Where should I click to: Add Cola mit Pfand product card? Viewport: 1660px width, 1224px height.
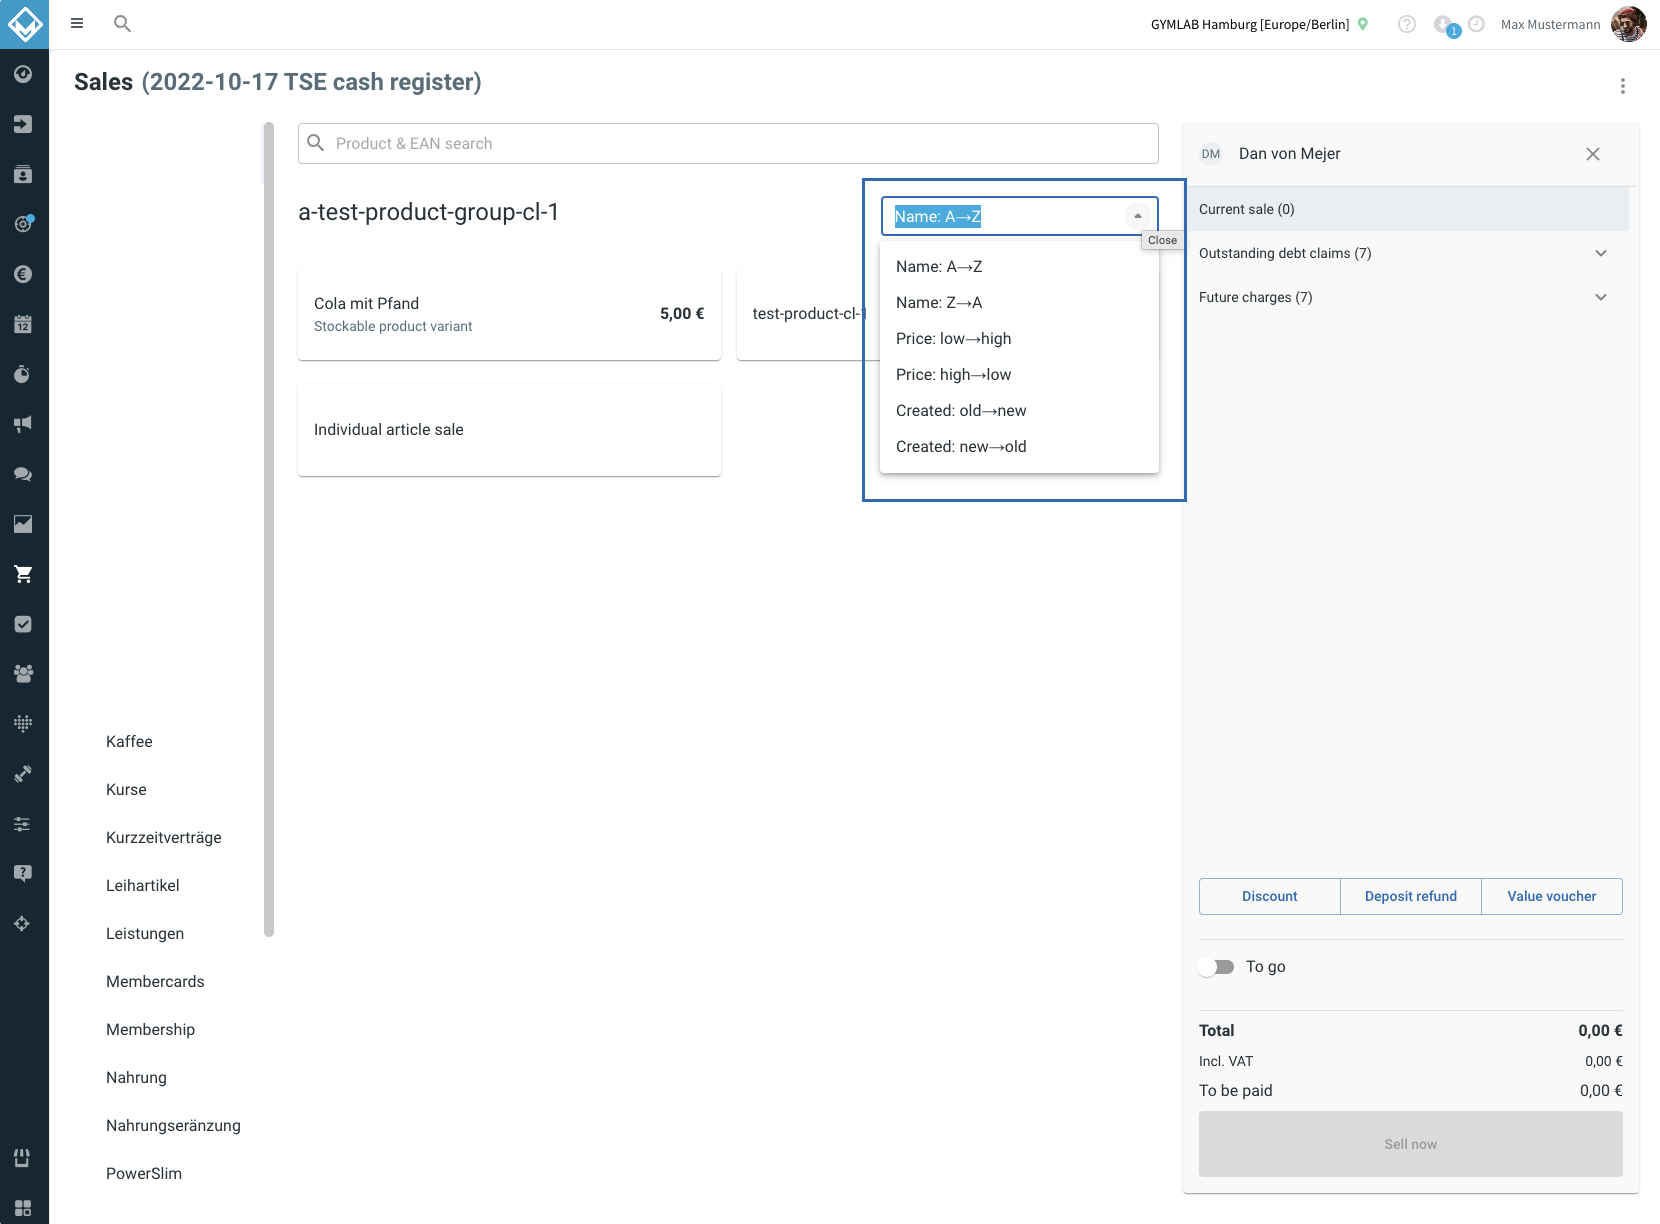tap(509, 314)
